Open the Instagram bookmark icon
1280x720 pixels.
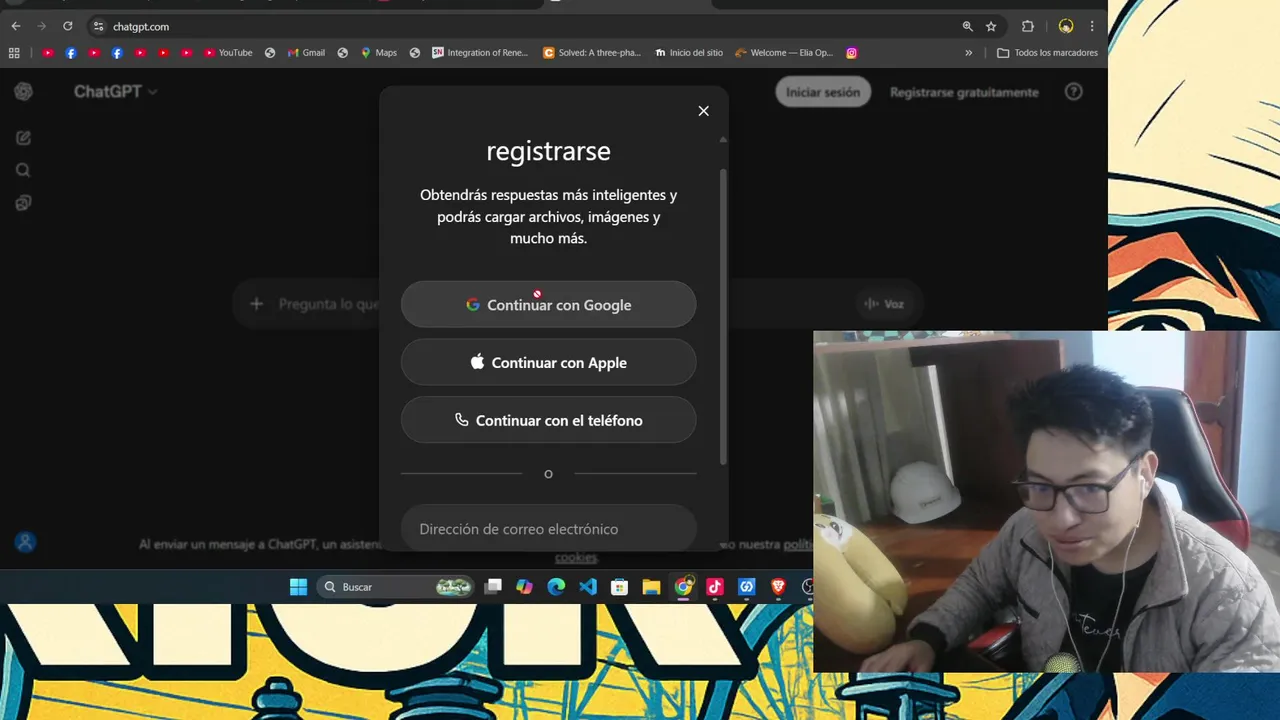coord(852,53)
